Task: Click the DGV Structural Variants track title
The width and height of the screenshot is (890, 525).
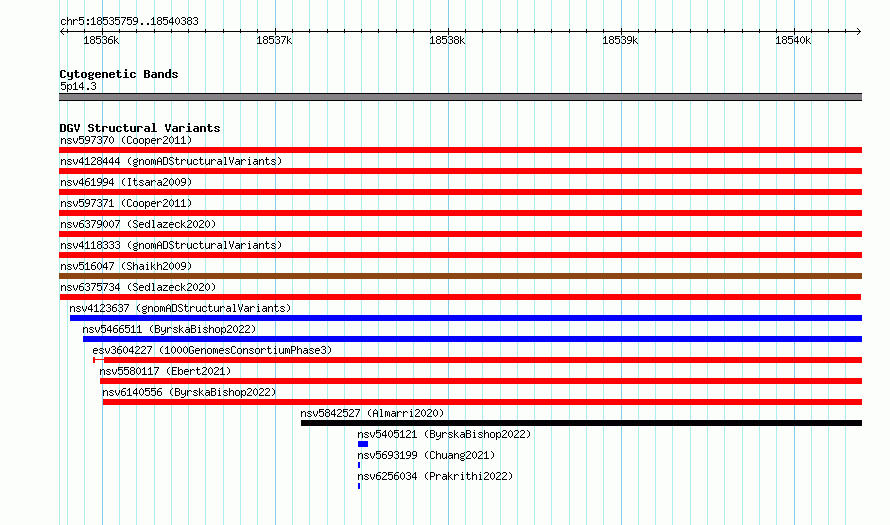Action: point(140,128)
